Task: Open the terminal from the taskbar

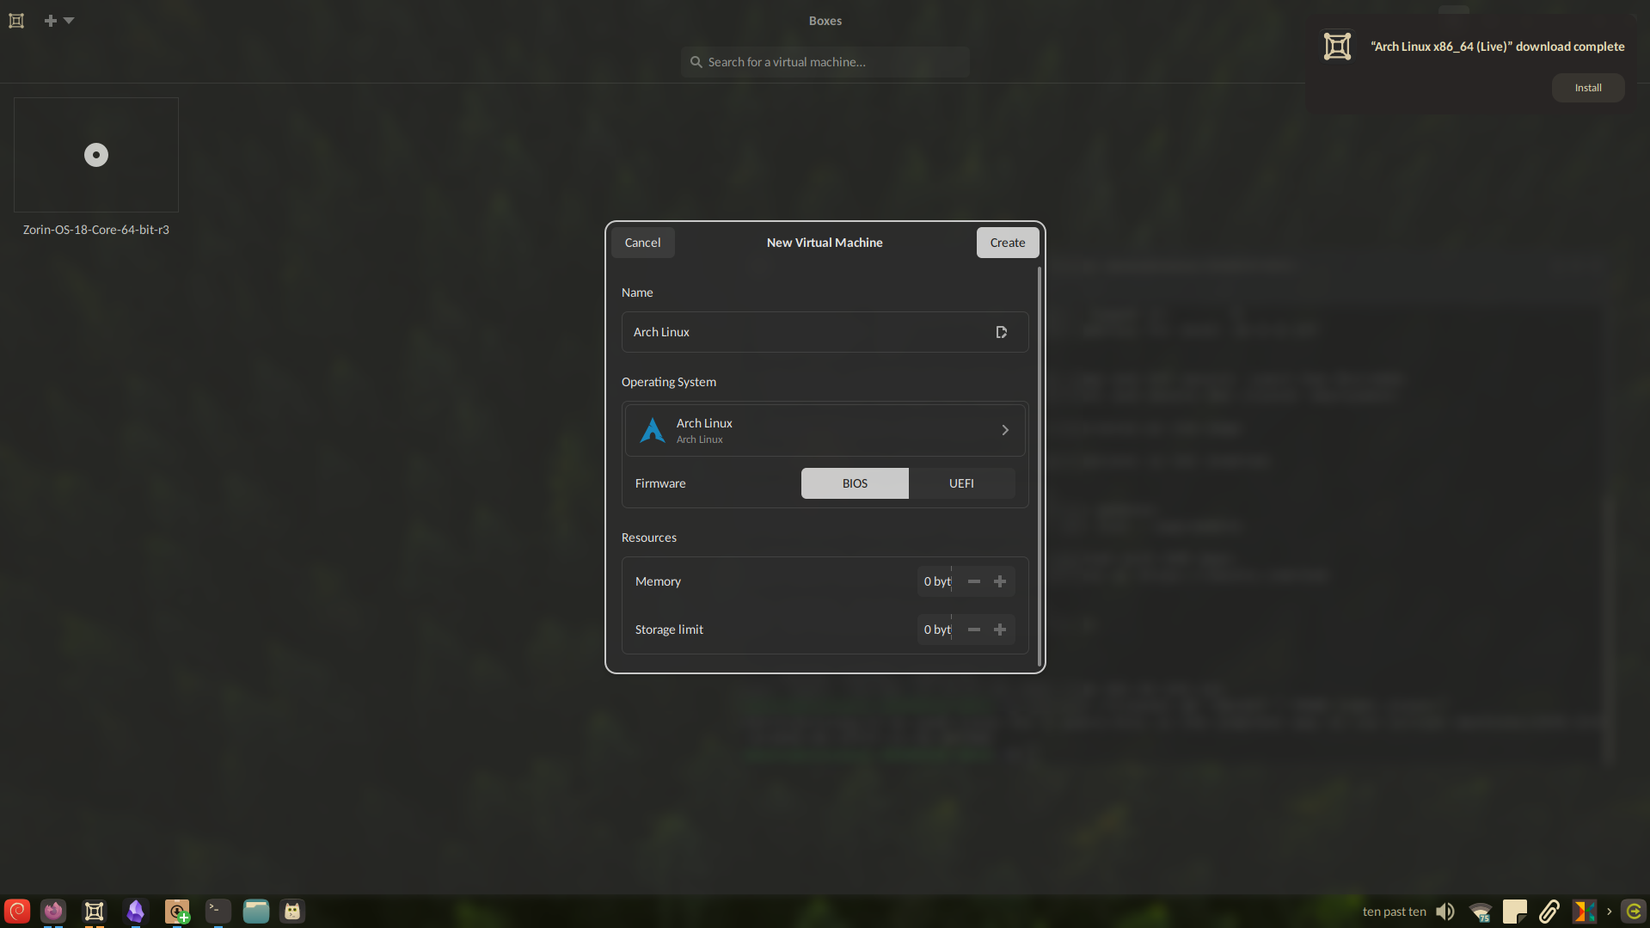Action: (x=217, y=911)
